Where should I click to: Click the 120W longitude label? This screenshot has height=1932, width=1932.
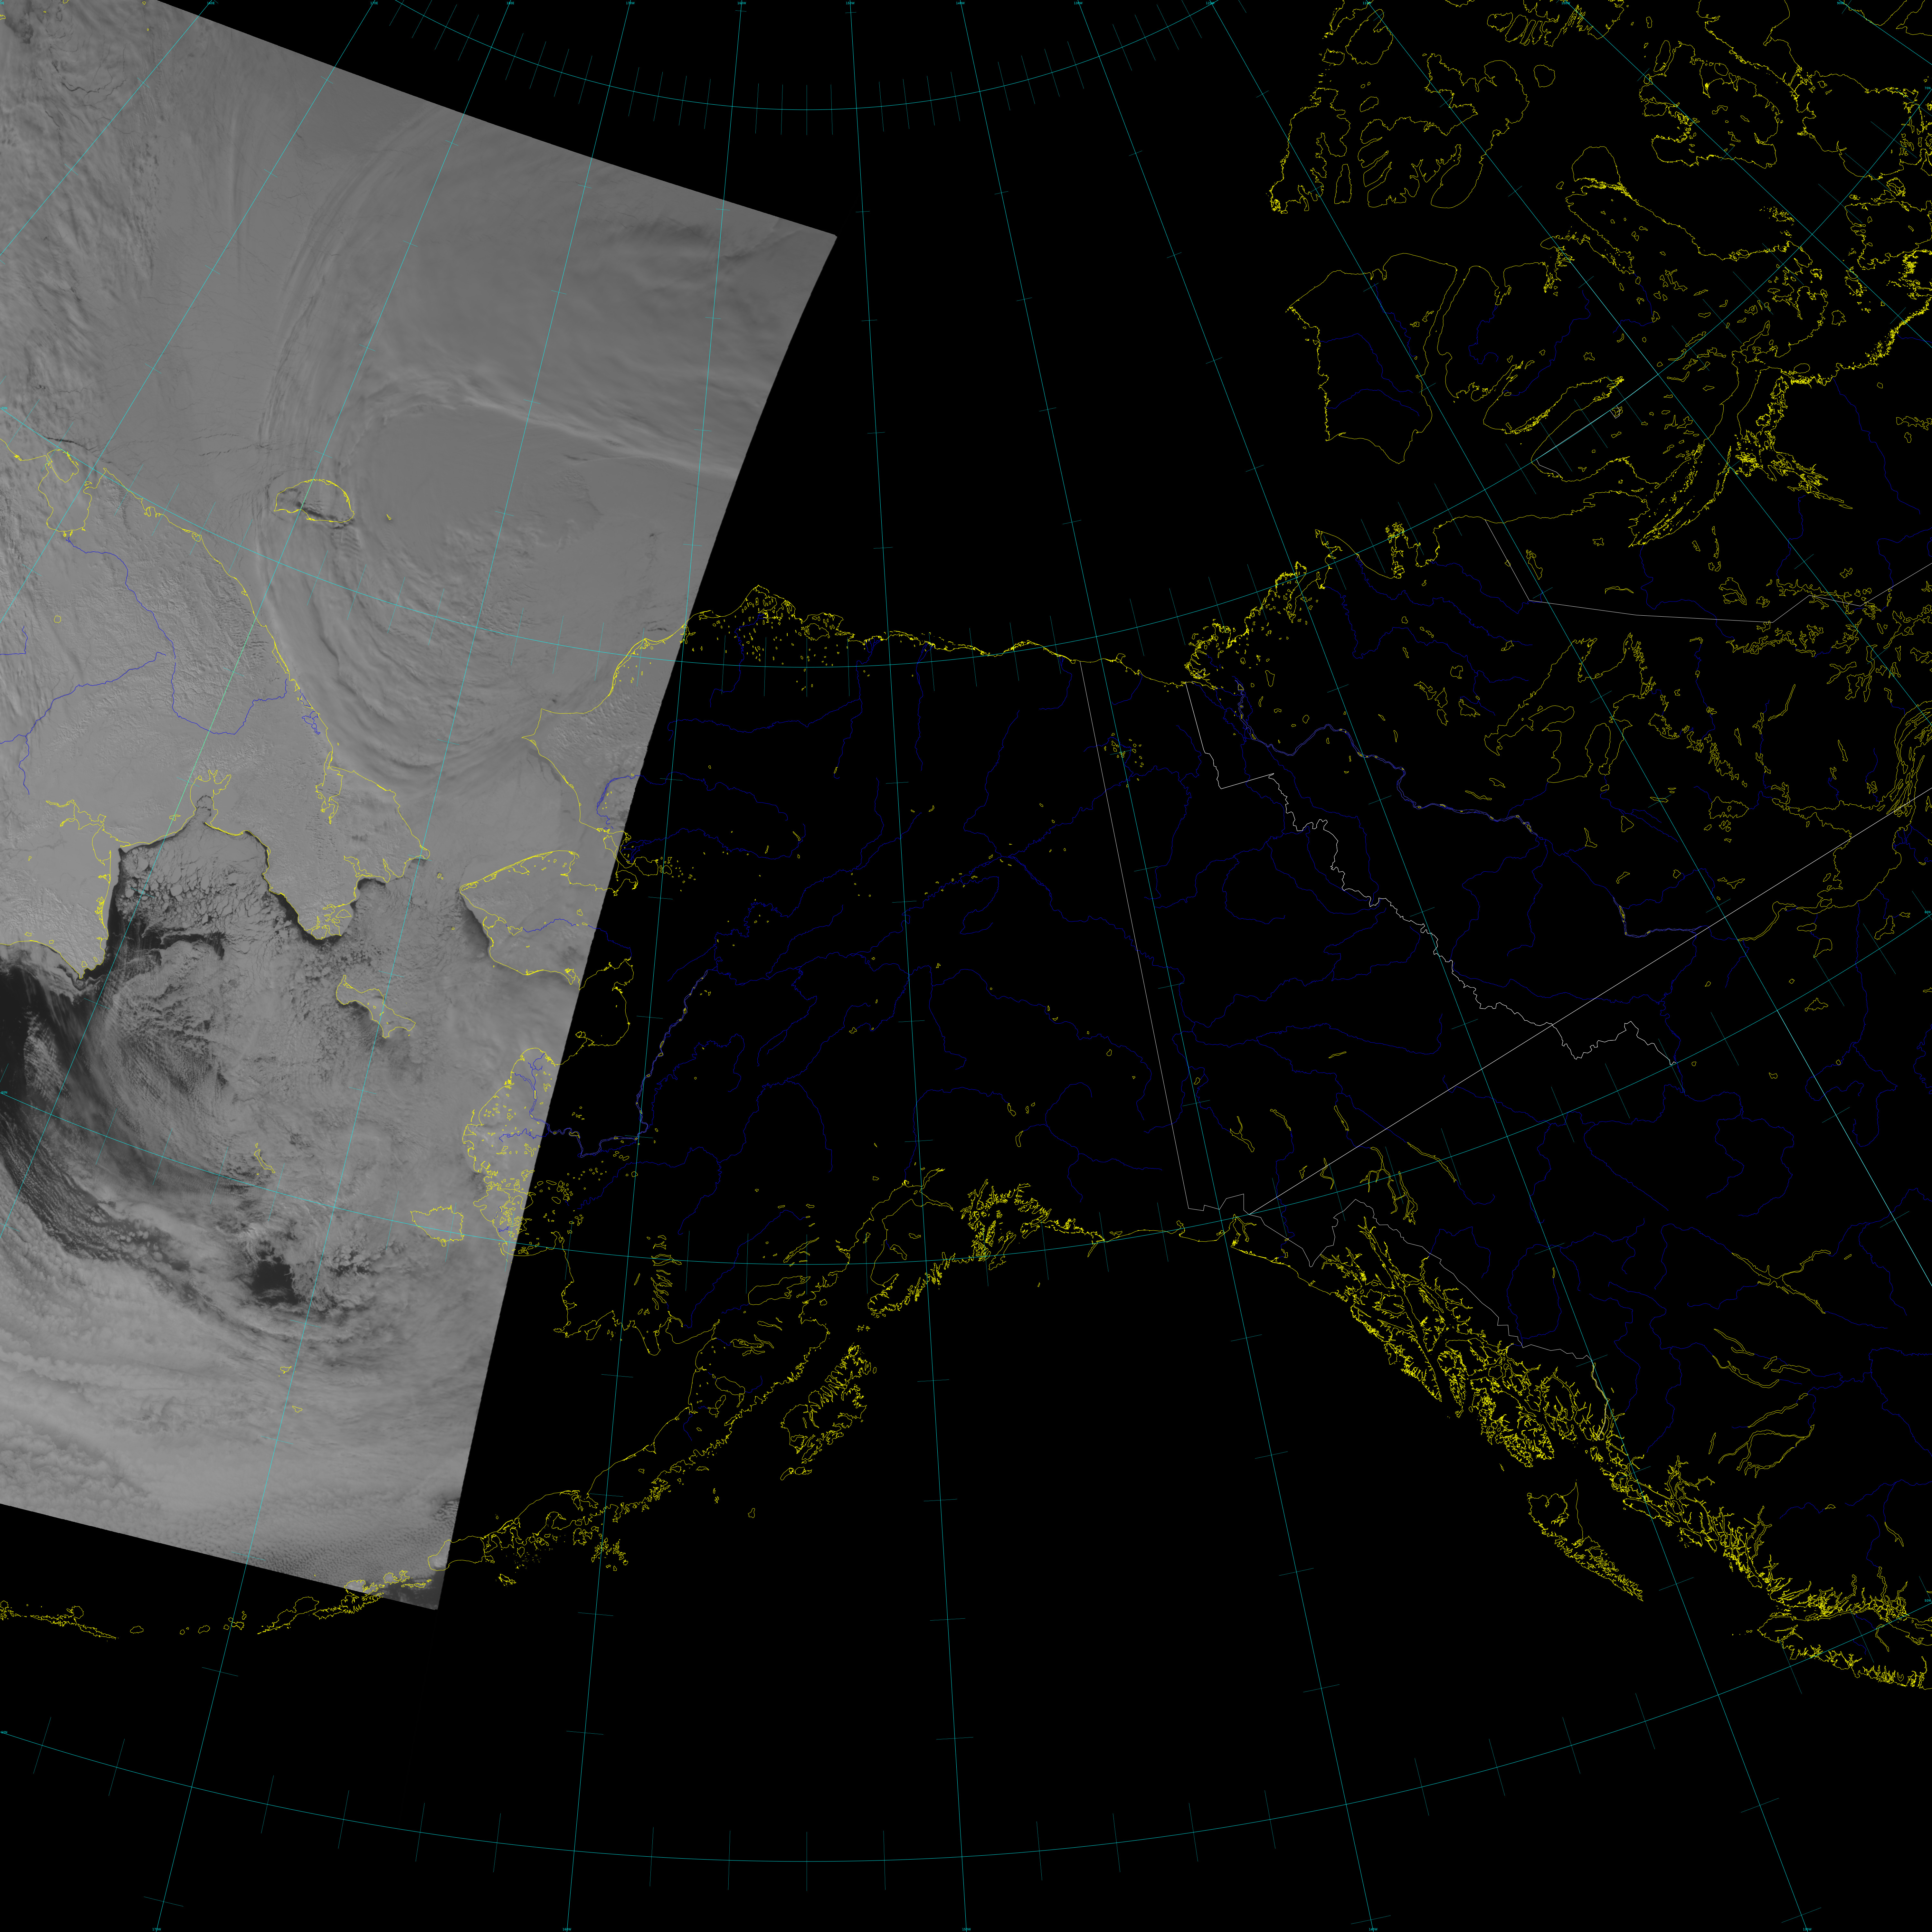click(x=1210, y=3)
